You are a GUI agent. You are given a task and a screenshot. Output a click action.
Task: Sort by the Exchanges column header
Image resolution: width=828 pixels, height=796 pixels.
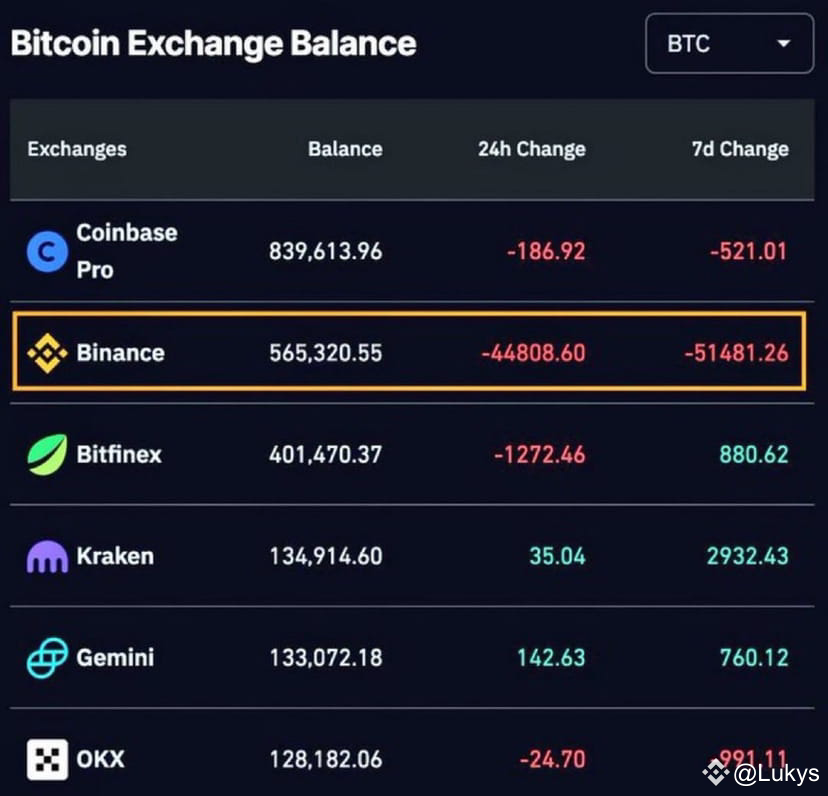77,149
